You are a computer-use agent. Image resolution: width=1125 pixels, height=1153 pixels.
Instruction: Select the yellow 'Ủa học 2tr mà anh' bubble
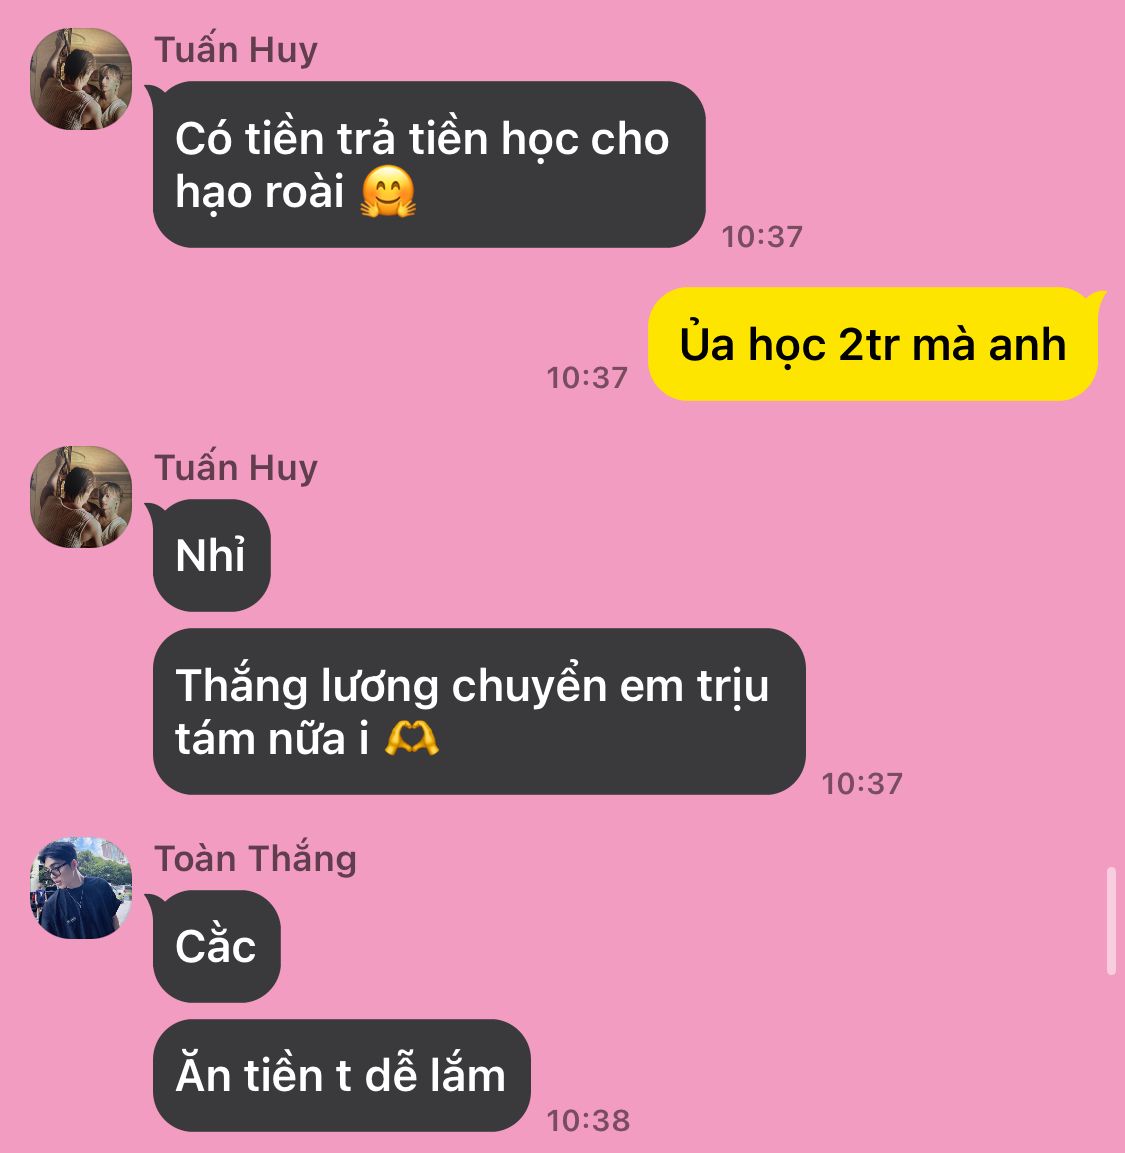point(873,344)
